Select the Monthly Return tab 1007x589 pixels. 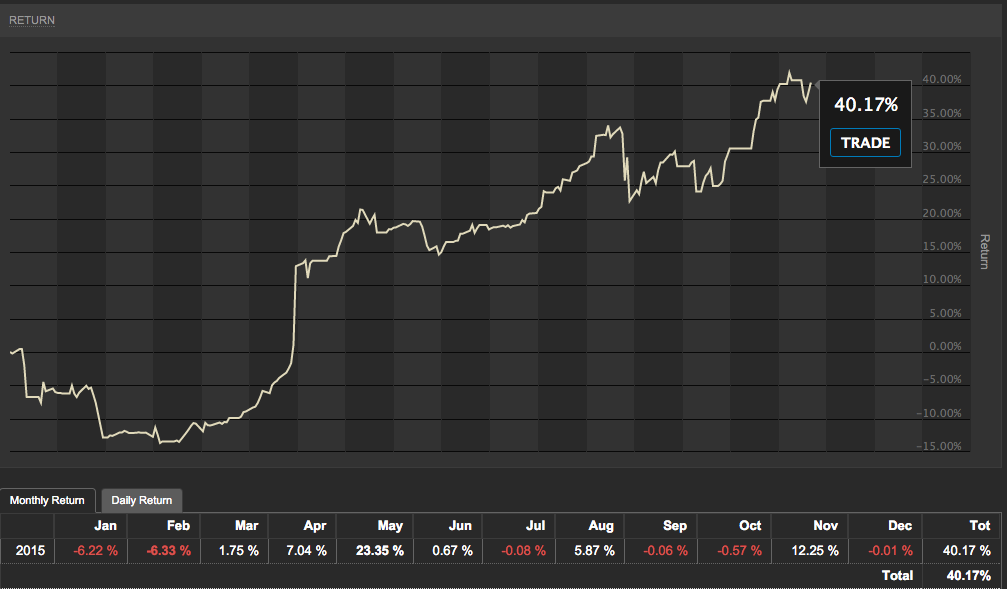pyautogui.click(x=48, y=500)
